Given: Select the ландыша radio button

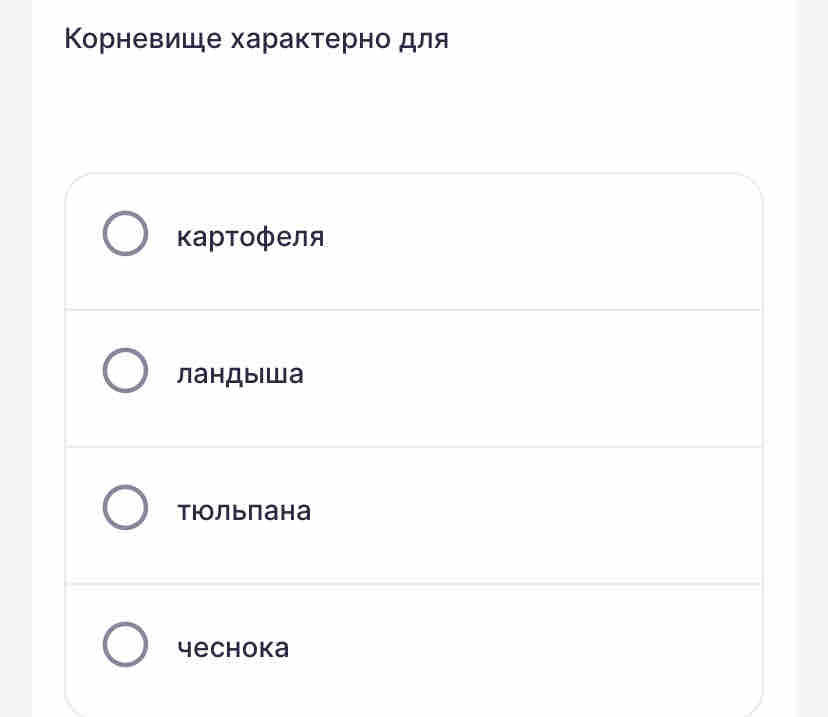Looking at the screenshot, I should point(125,371).
